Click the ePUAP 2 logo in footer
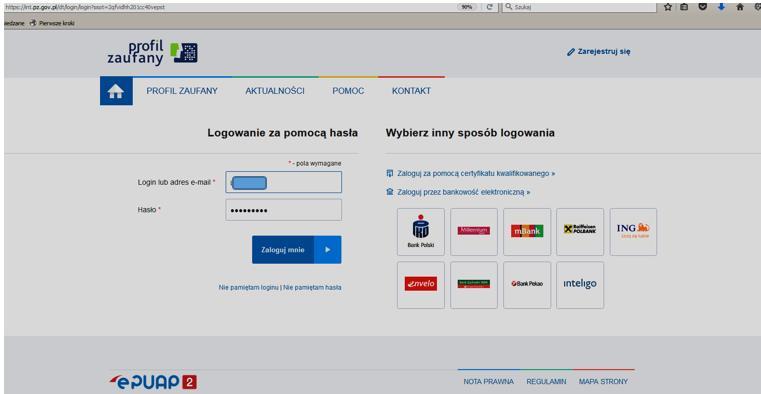Image resolution: width=761 pixels, height=394 pixels. (153, 382)
